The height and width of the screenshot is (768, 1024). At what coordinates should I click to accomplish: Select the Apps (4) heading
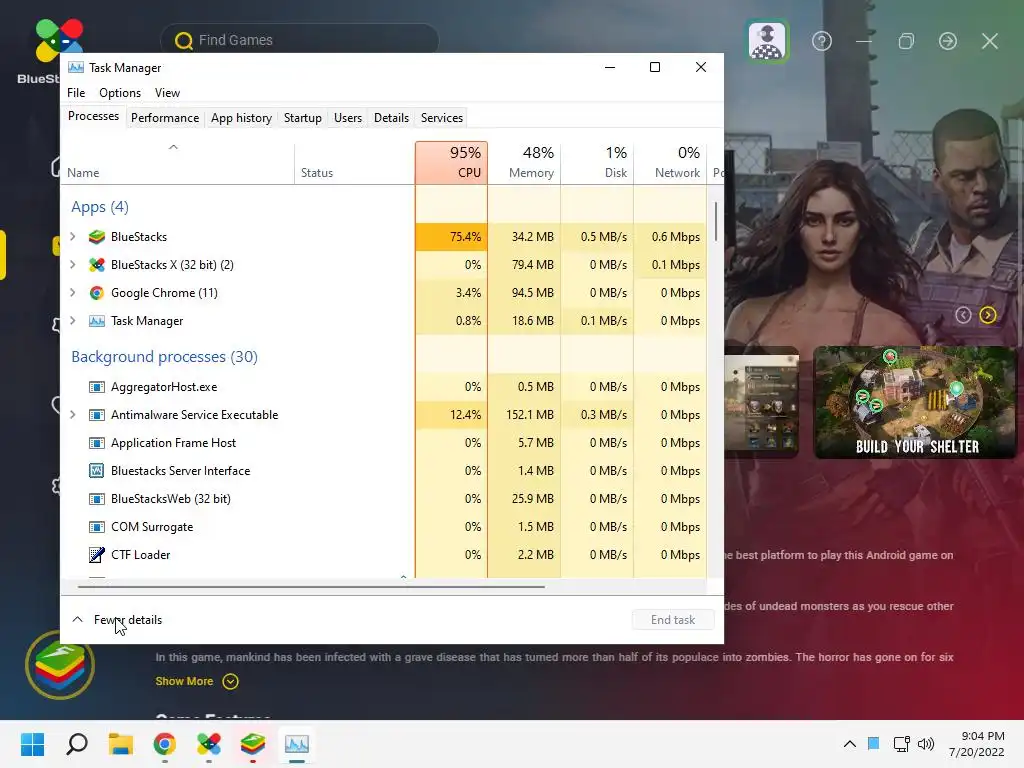click(x=100, y=207)
